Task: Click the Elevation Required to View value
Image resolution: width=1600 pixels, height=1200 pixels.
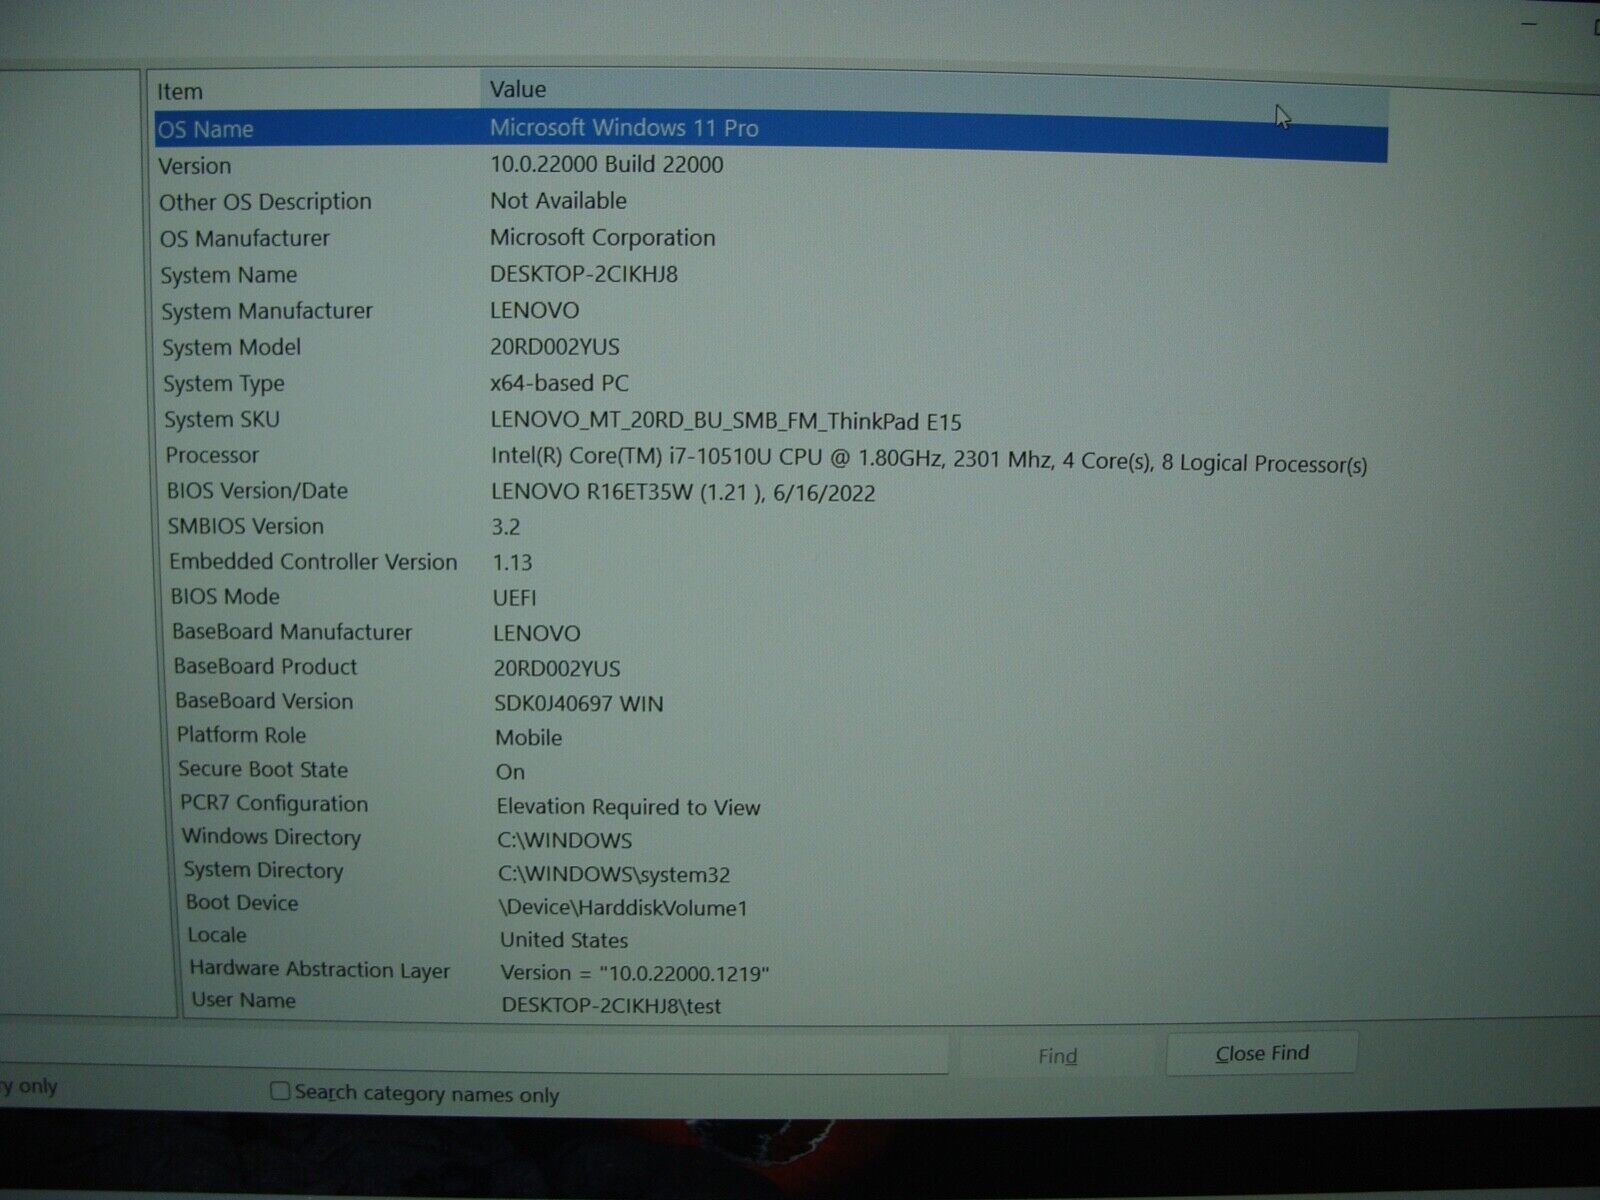Action: point(628,807)
